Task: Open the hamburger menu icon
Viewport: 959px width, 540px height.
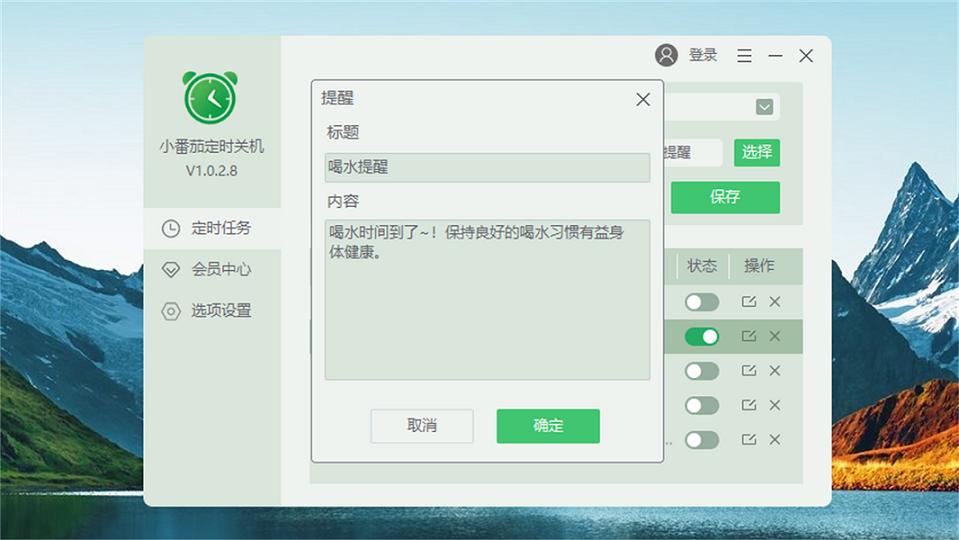Action: click(744, 56)
